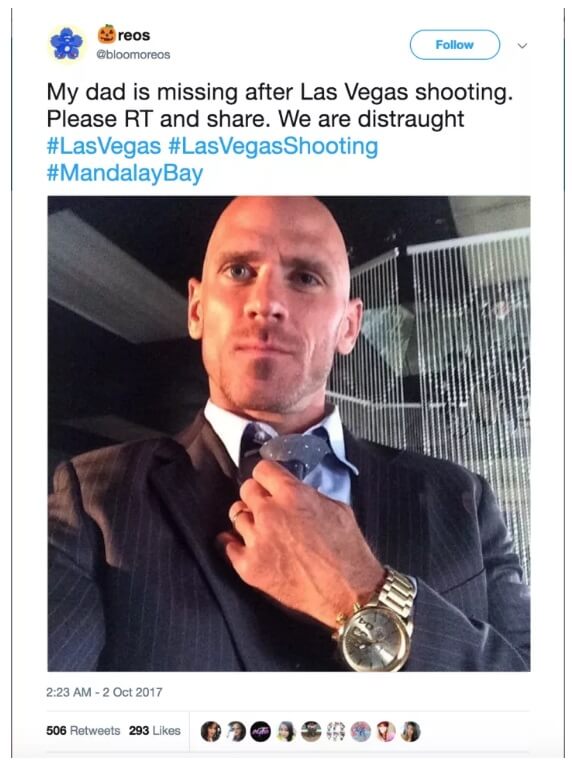
Task: Open the liker avatar with dark brown photo
Action: (311, 731)
